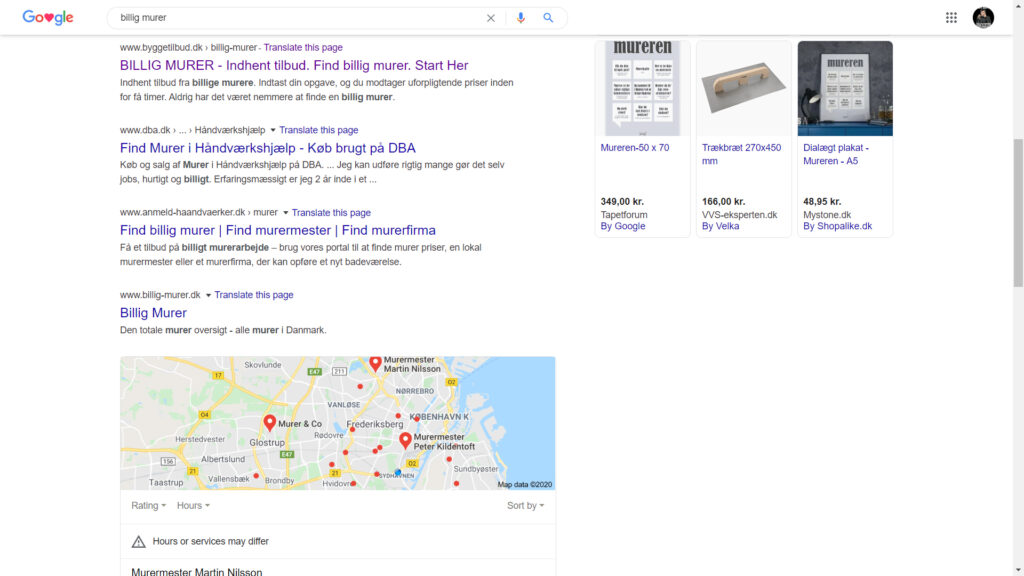Click the Map data ©2020 attribution
Viewport: 1024px width, 576px height.
coord(524,485)
